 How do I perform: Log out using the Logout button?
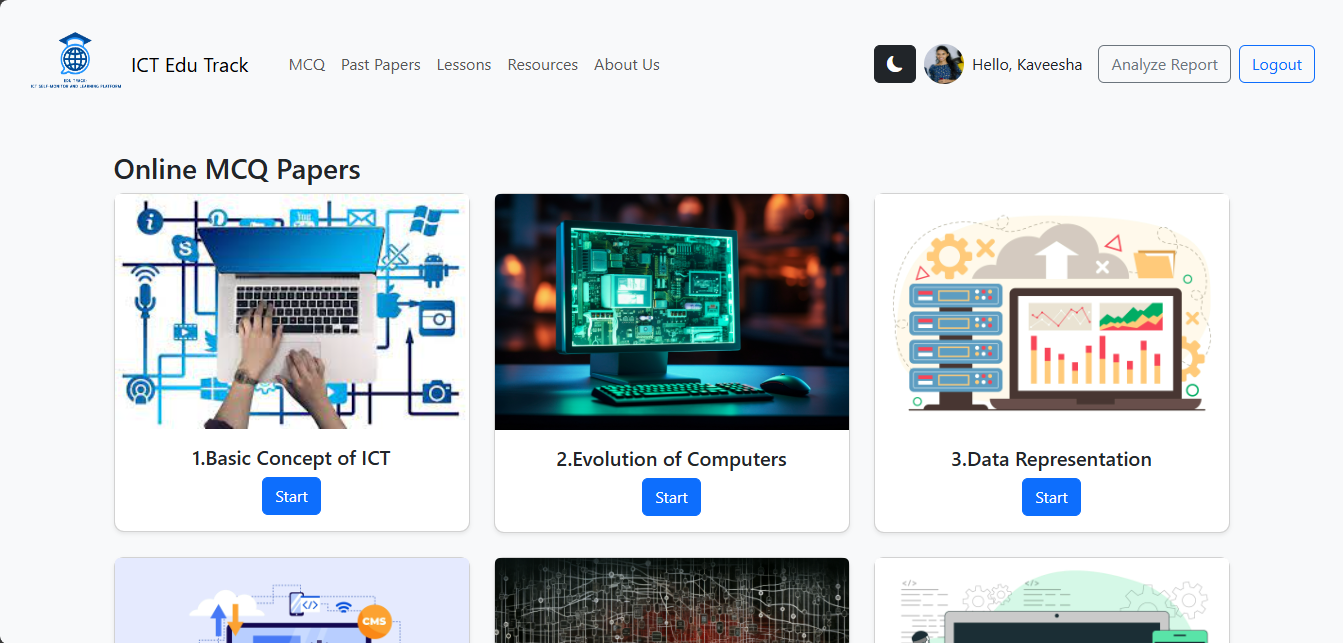click(x=1277, y=64)
